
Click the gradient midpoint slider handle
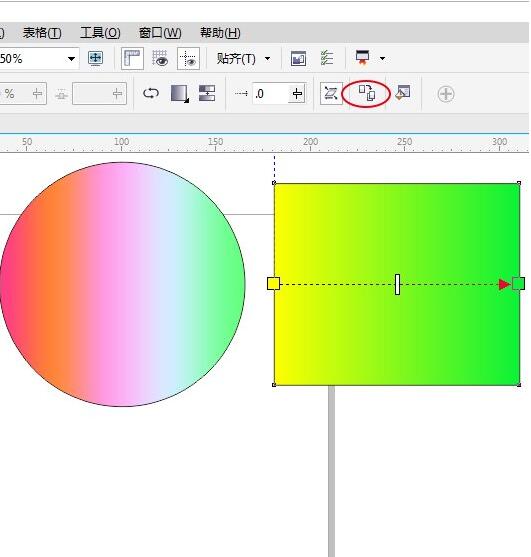pyautogui.click(x=397, y=284)
